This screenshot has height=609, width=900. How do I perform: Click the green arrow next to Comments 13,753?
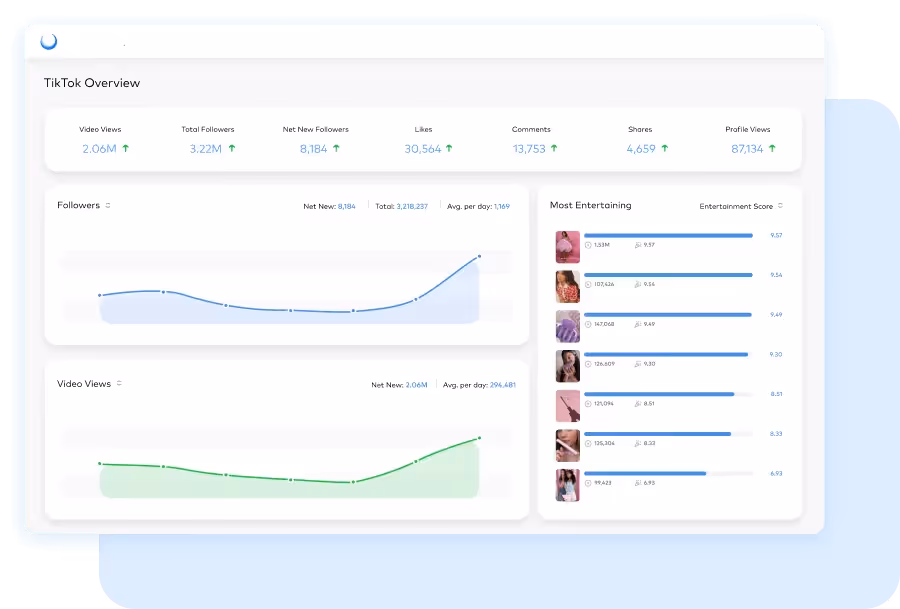tap(554, 148)
